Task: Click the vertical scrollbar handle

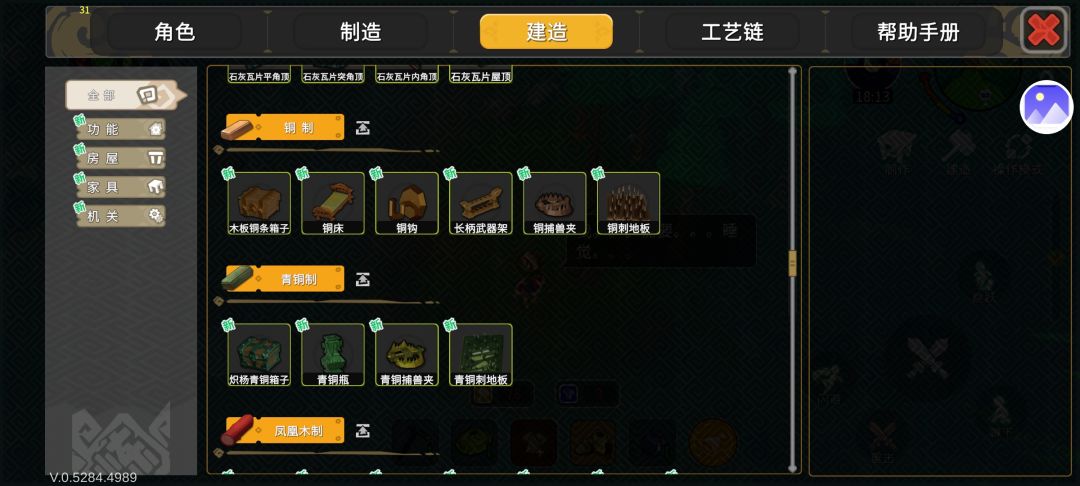Action: pos(792,263)
